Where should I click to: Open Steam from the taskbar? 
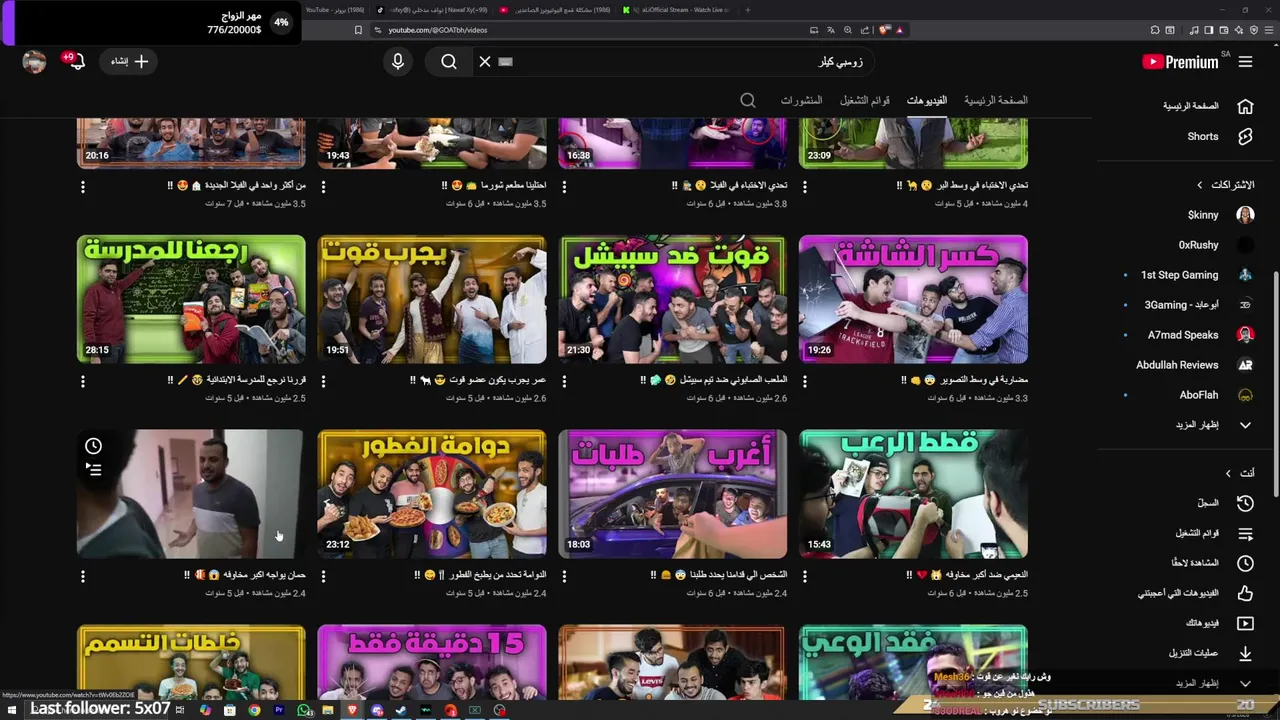point(401,710)
